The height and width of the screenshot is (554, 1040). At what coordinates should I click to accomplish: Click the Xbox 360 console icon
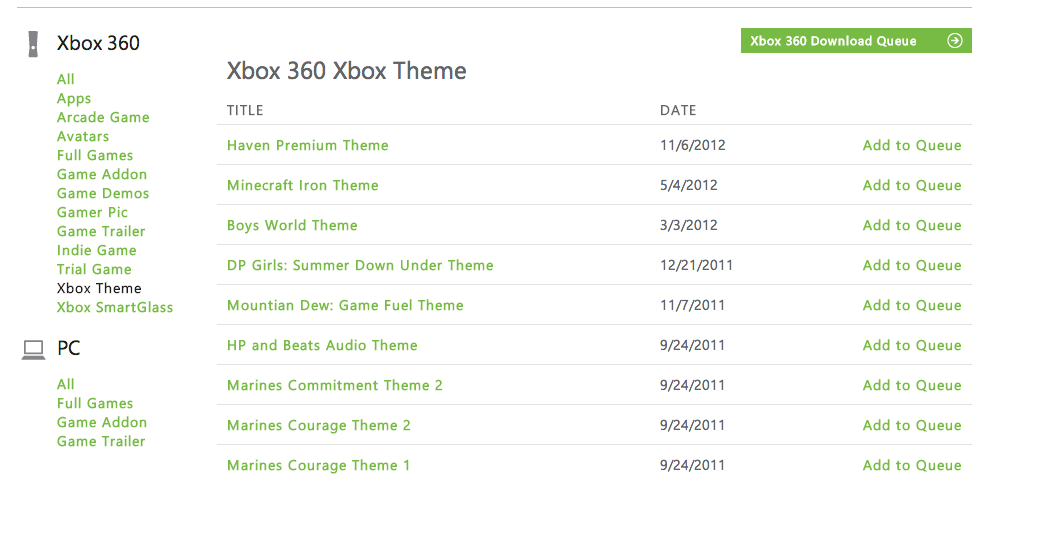34,44
